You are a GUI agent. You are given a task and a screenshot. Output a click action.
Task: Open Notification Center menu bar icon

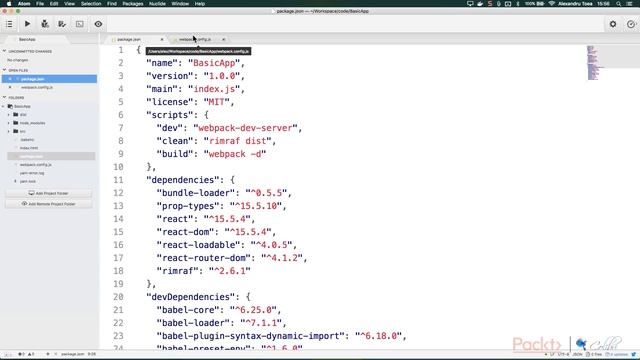(630, 4)
